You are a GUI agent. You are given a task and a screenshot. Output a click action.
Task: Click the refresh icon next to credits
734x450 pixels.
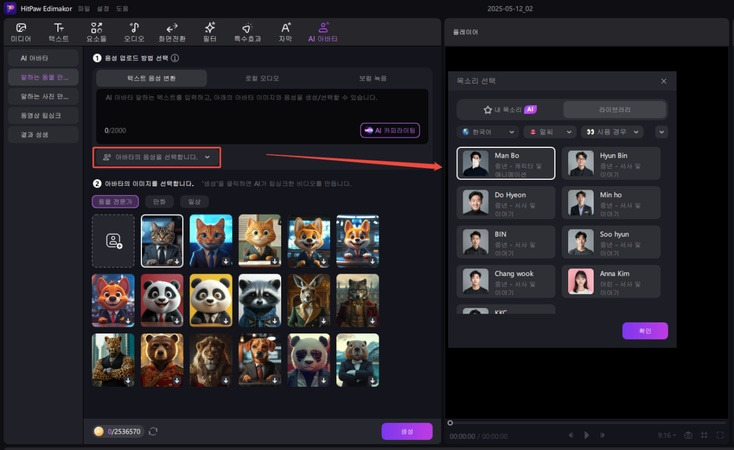point(153,431)
